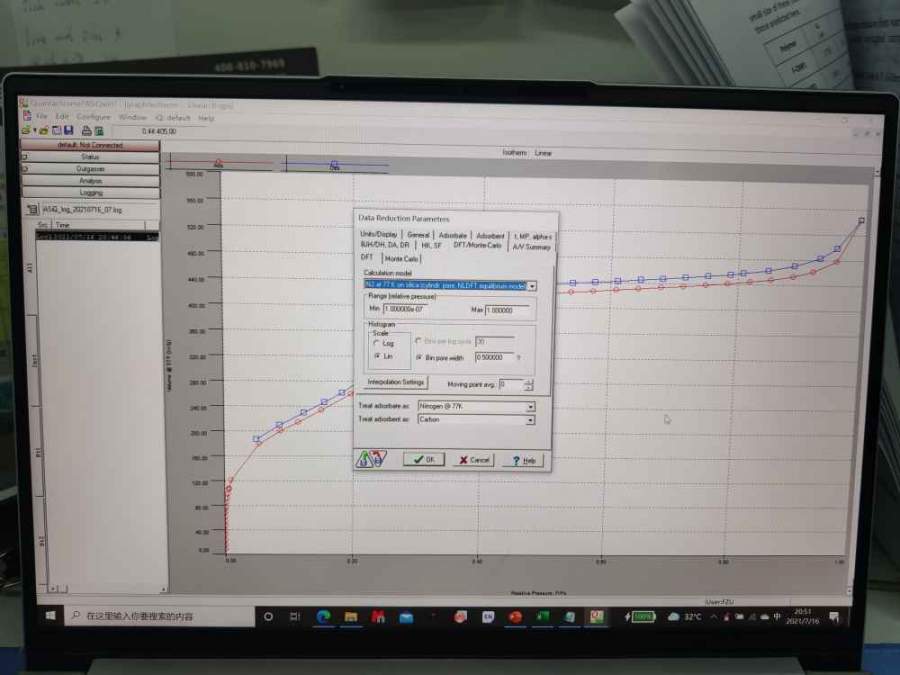Click the open file toolbar icon
Image resolution: width=900 pixels, height=675 pixels.
(44, 131)
